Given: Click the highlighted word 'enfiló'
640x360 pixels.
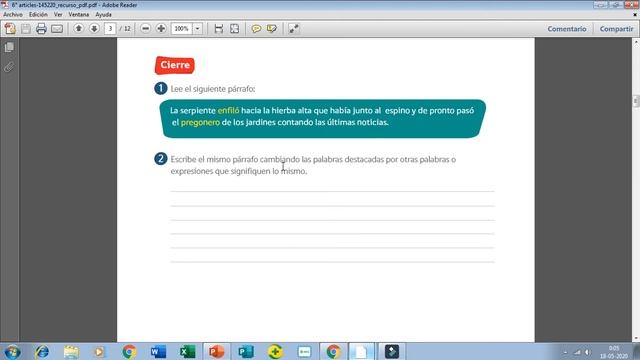Looking at the screenshot, I should click(228, 111).
